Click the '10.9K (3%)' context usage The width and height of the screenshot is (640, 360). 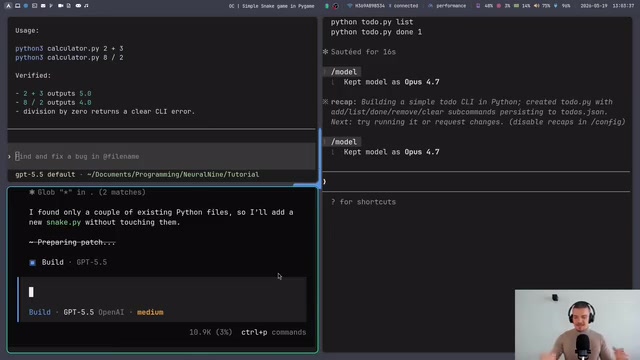click(x=211, y=332)
